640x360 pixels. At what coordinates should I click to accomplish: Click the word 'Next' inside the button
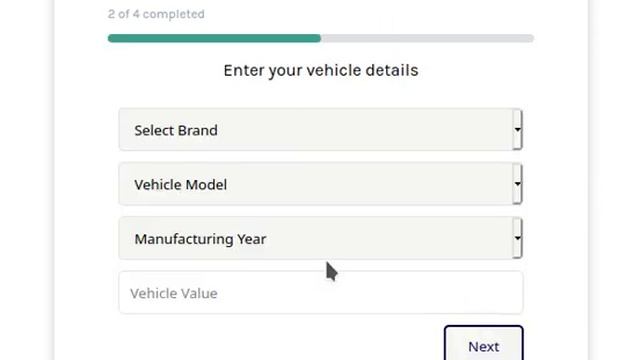(484, 347)
